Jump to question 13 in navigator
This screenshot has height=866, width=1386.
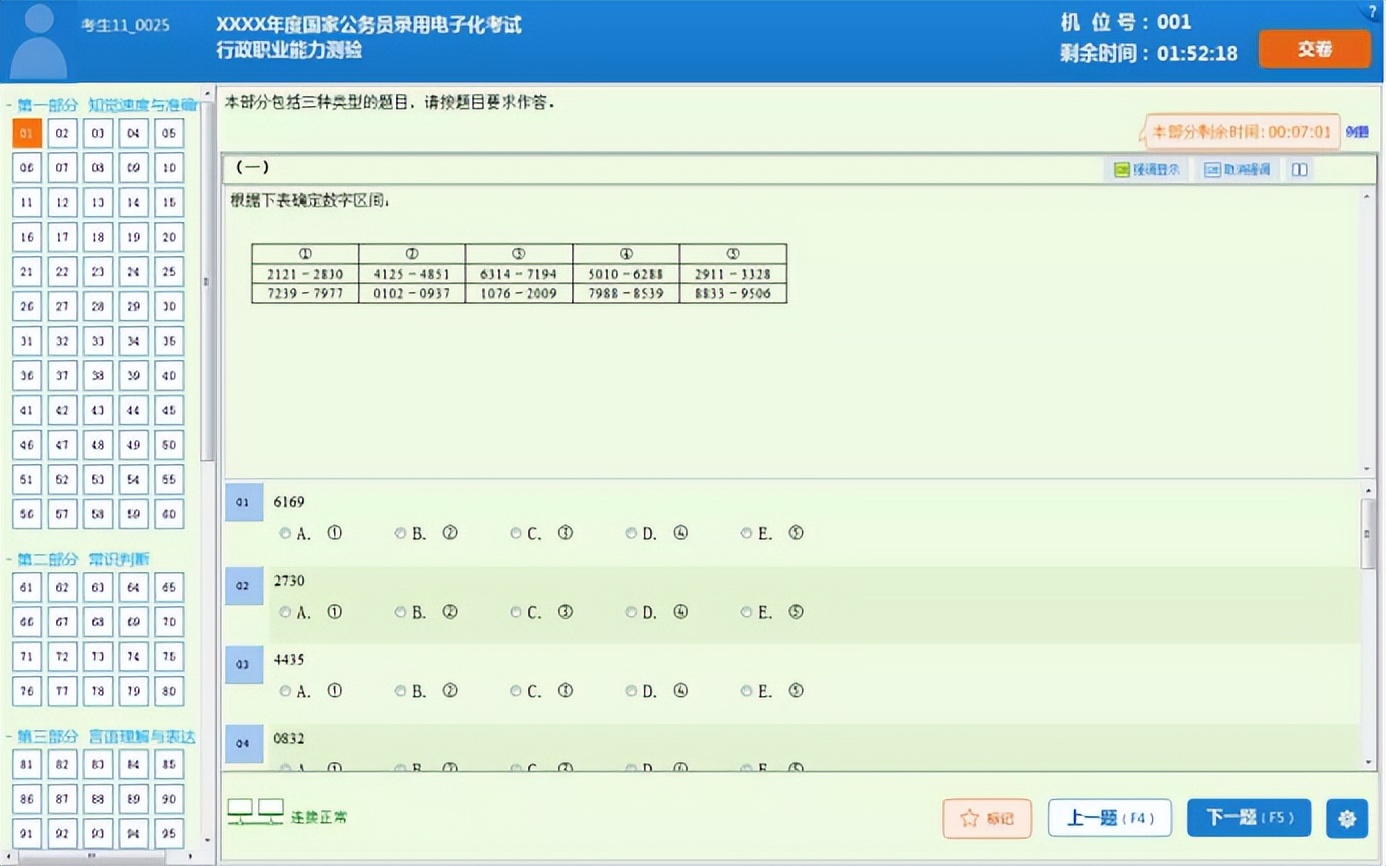98,202
